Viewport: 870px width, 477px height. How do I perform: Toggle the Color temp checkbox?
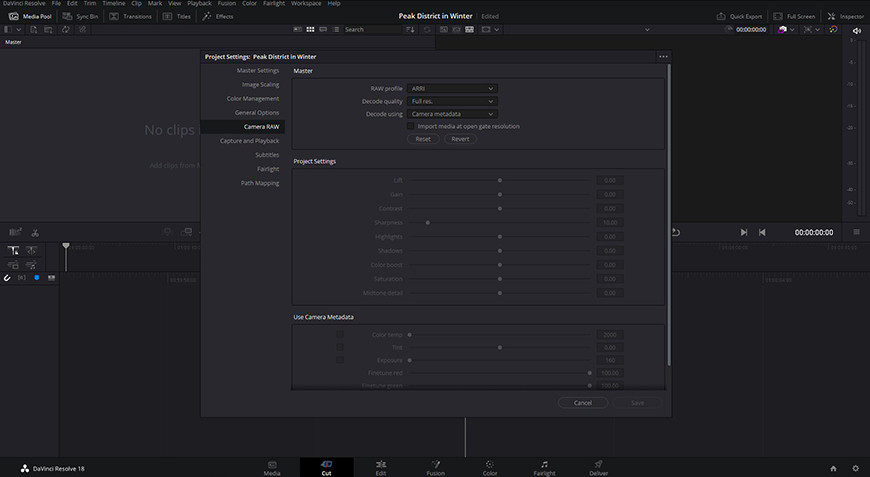340,334
